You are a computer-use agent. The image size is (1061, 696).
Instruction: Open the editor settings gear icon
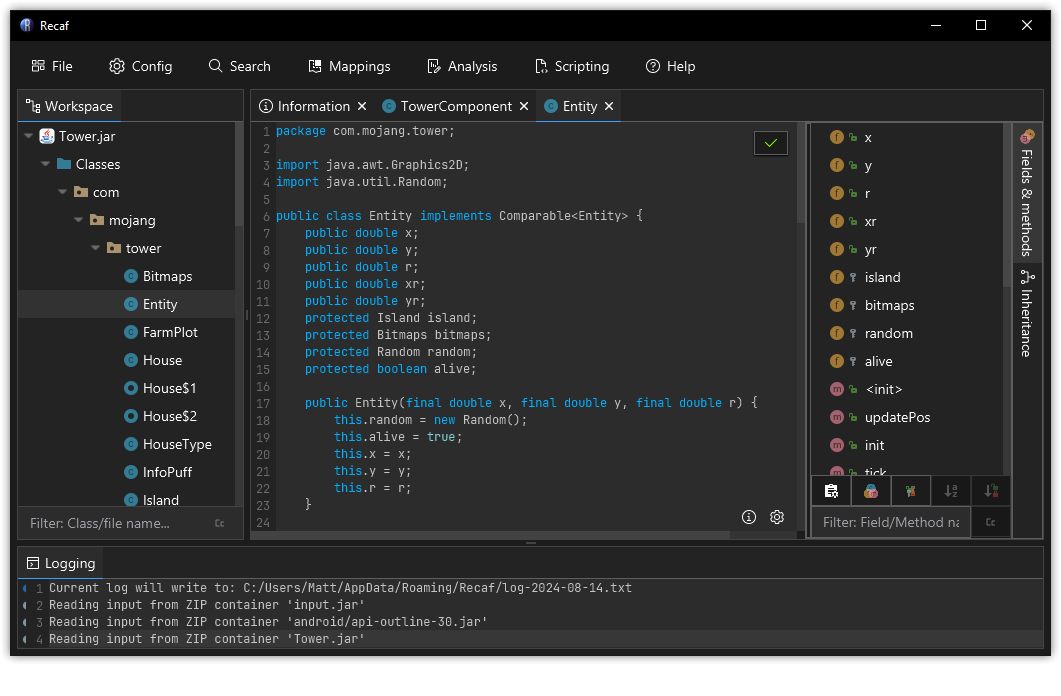(x=777, y=517)
